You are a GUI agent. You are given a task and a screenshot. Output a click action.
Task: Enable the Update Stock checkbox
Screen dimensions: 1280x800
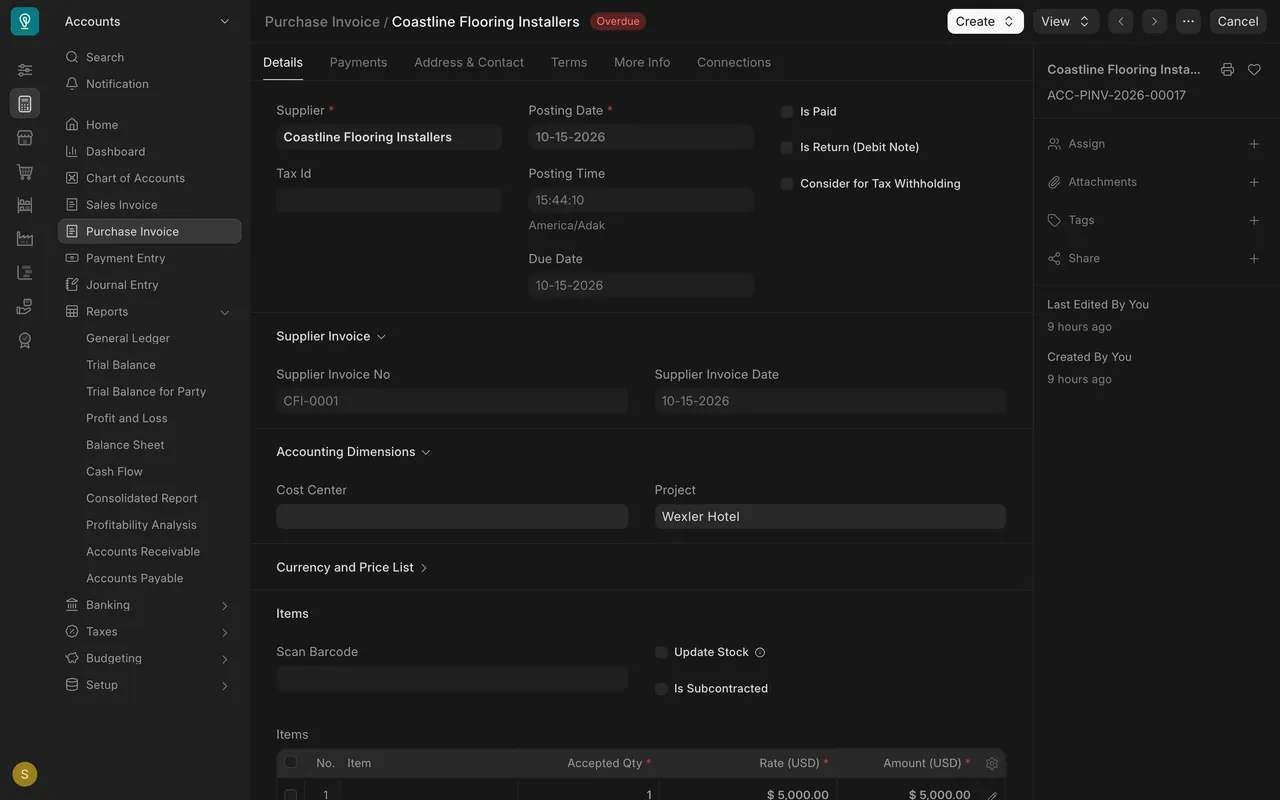pos(661,652)
